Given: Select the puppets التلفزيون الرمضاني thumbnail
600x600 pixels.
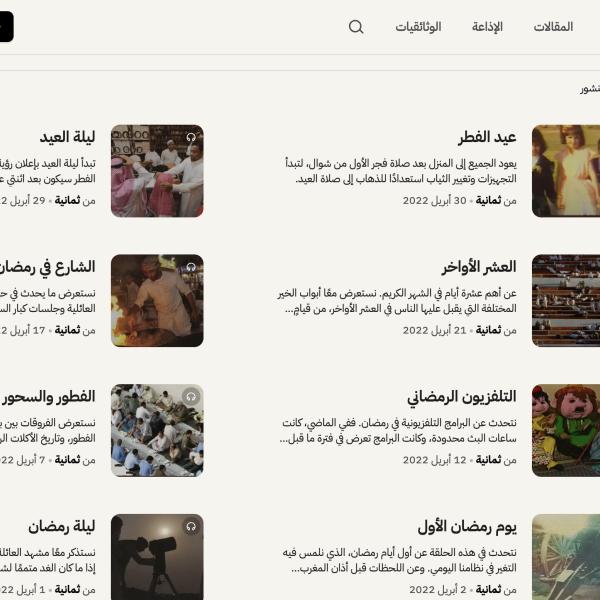Looking at the screenshot, I should tap(566, 430).
